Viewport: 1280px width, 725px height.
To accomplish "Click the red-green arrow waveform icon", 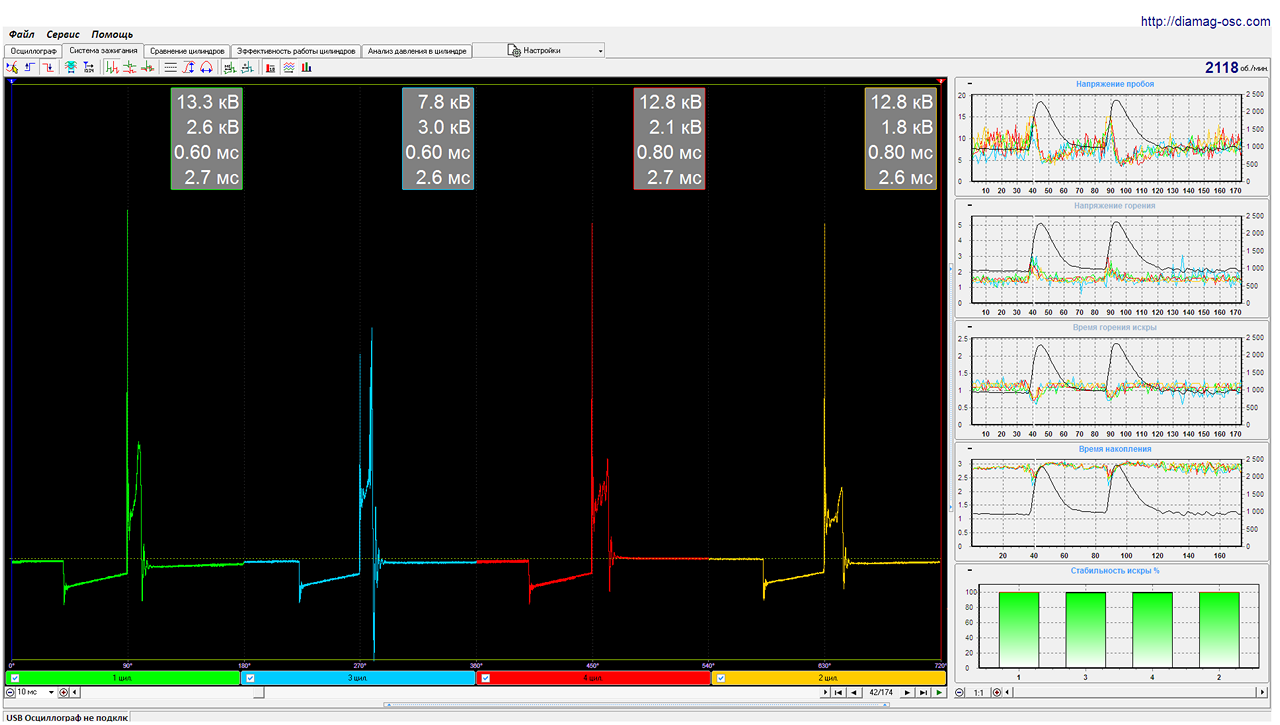I will 147,68.
